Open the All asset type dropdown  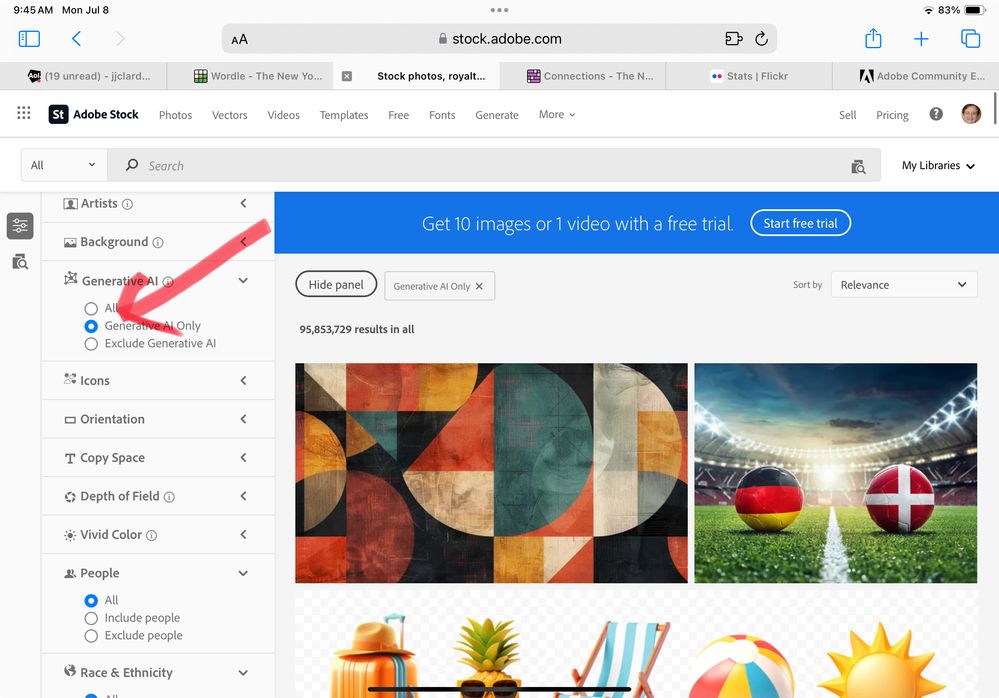(x=64, y=165)
